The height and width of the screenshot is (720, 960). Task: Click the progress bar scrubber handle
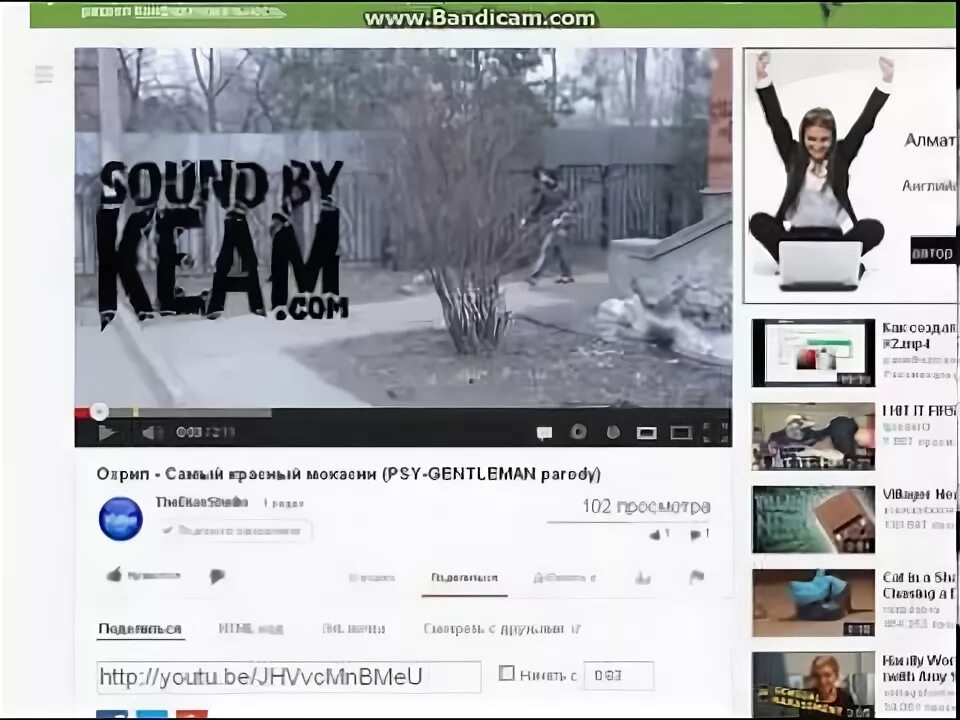coord(99,412)
